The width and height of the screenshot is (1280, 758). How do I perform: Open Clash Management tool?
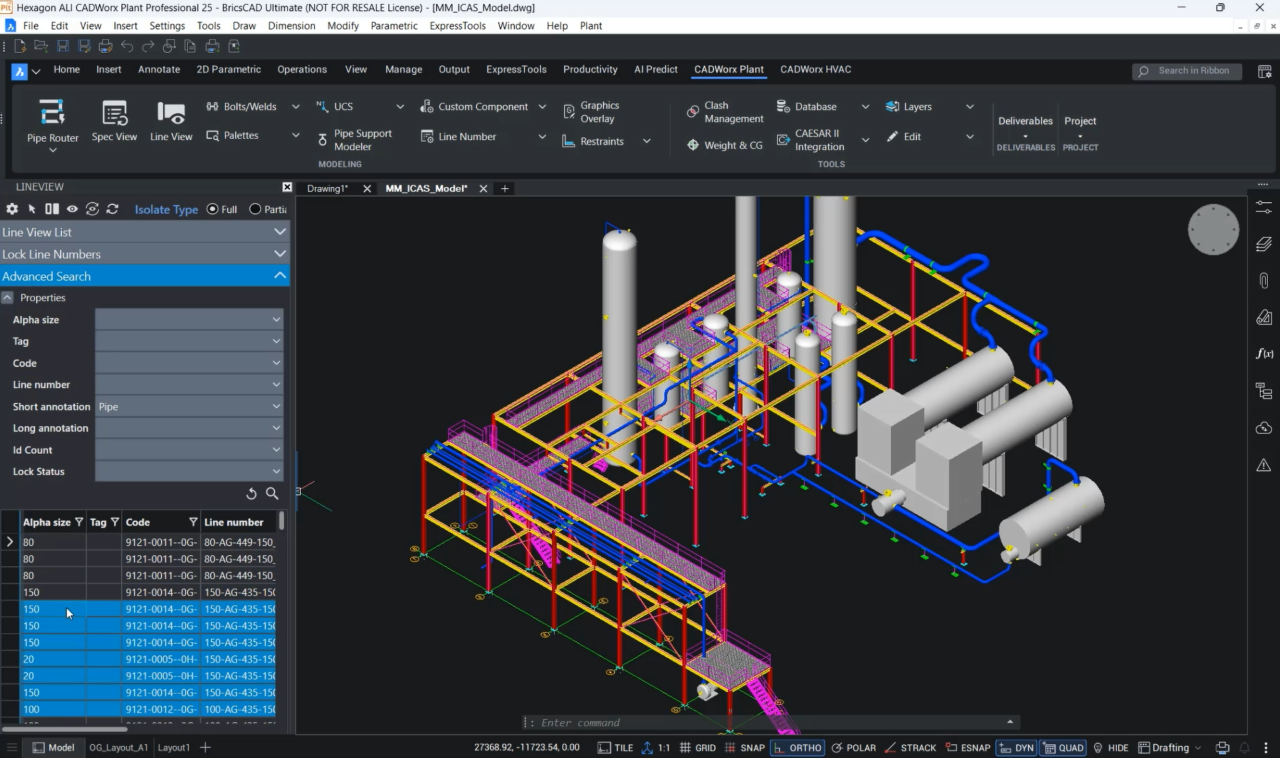pyautogui.click(x=725, y=112)
